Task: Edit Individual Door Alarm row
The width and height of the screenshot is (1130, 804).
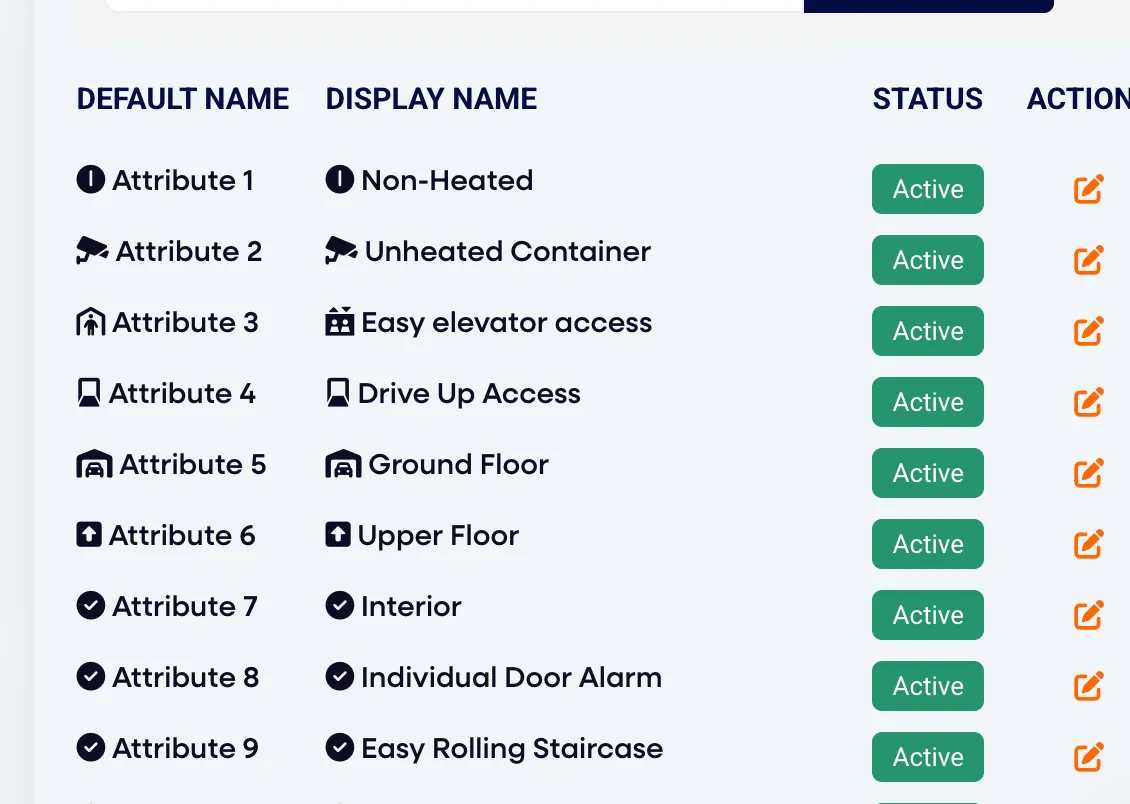Action: 1088,686
